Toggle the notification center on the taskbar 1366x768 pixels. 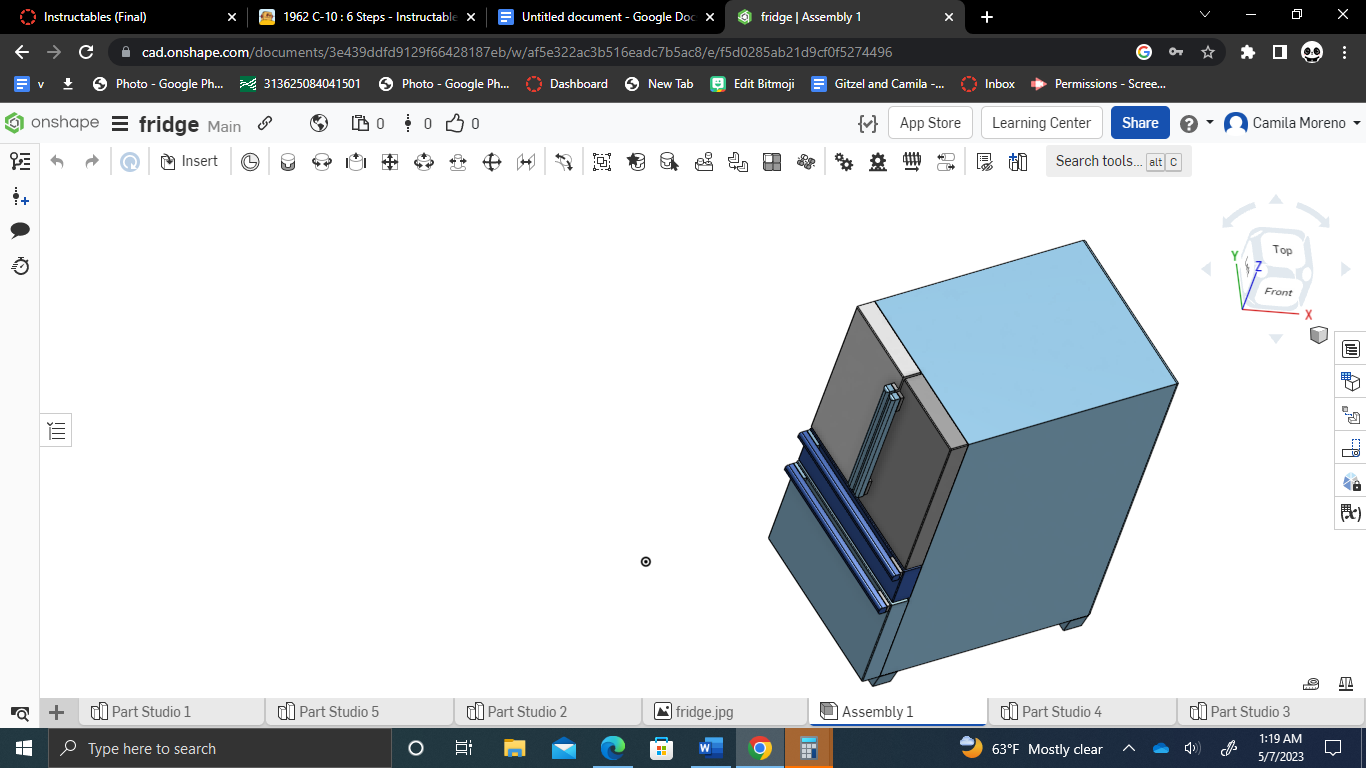1333,748
